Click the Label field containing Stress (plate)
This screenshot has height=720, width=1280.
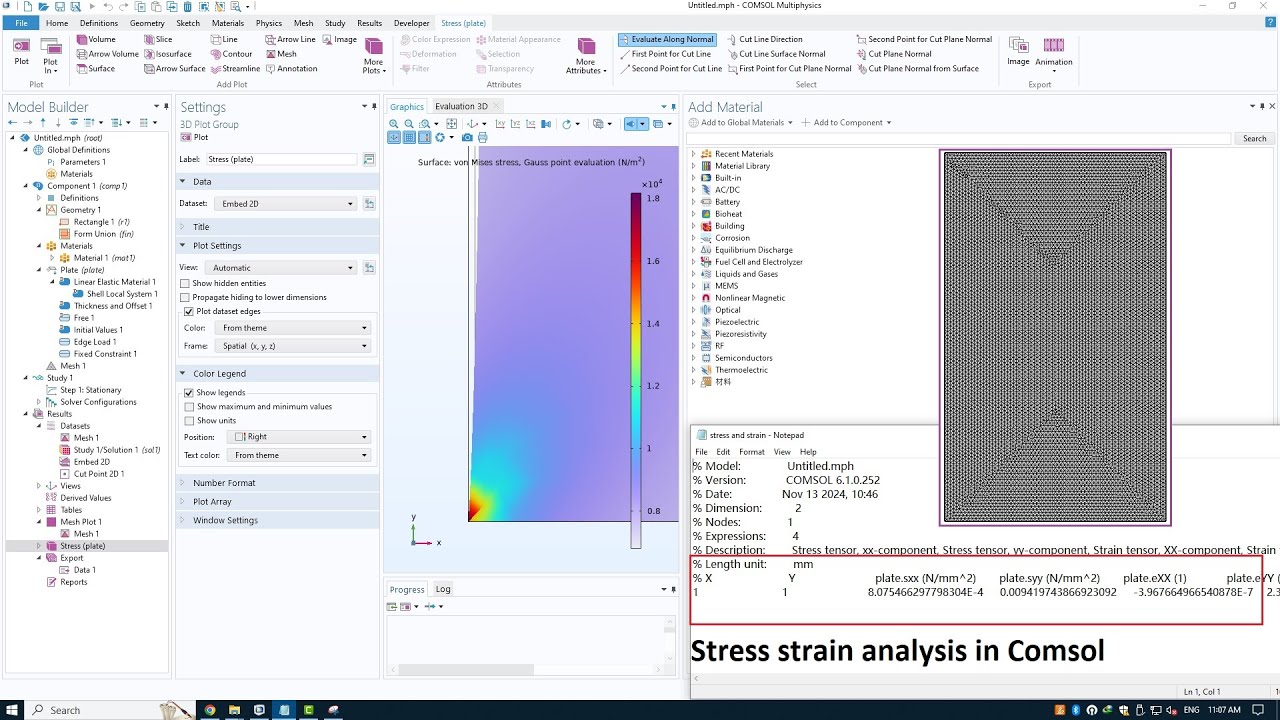pyautogui.click(x=283, y=160)
